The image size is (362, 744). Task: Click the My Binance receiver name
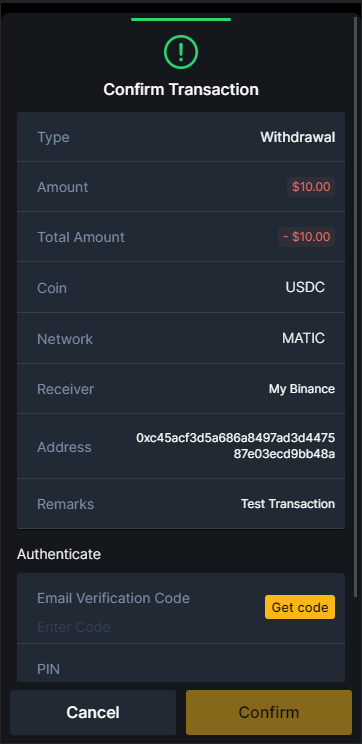pyautogui.click(x=302, y=389)
